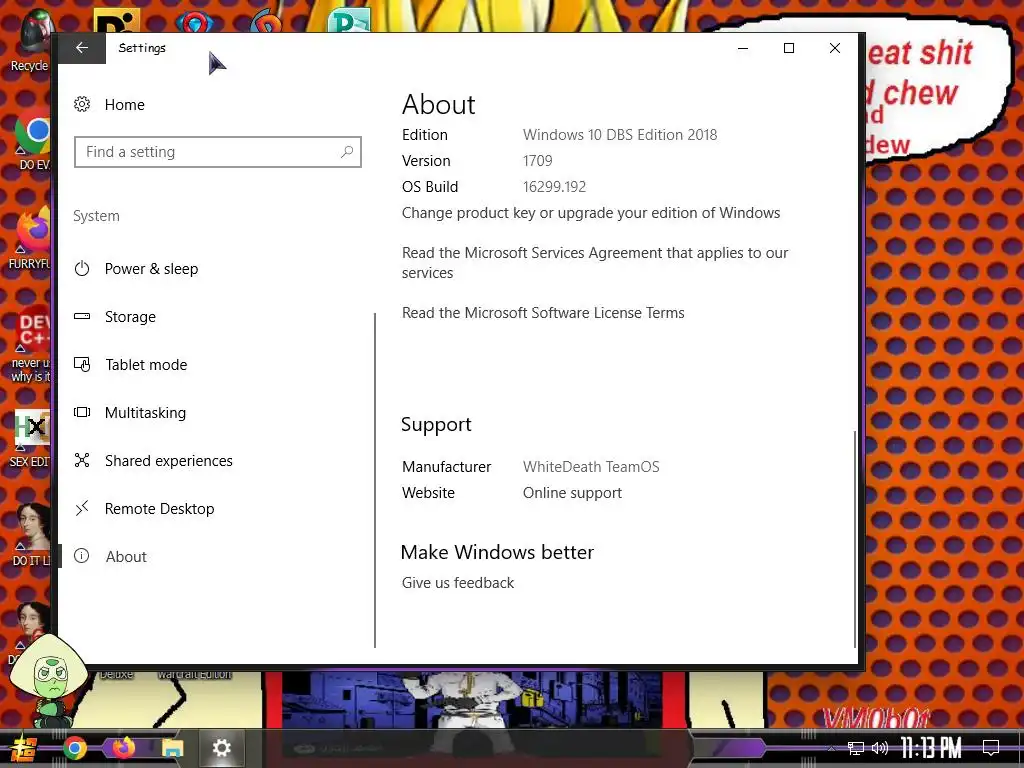
Task: Open File Explorer from the taskbar
Action: (172, 748)
